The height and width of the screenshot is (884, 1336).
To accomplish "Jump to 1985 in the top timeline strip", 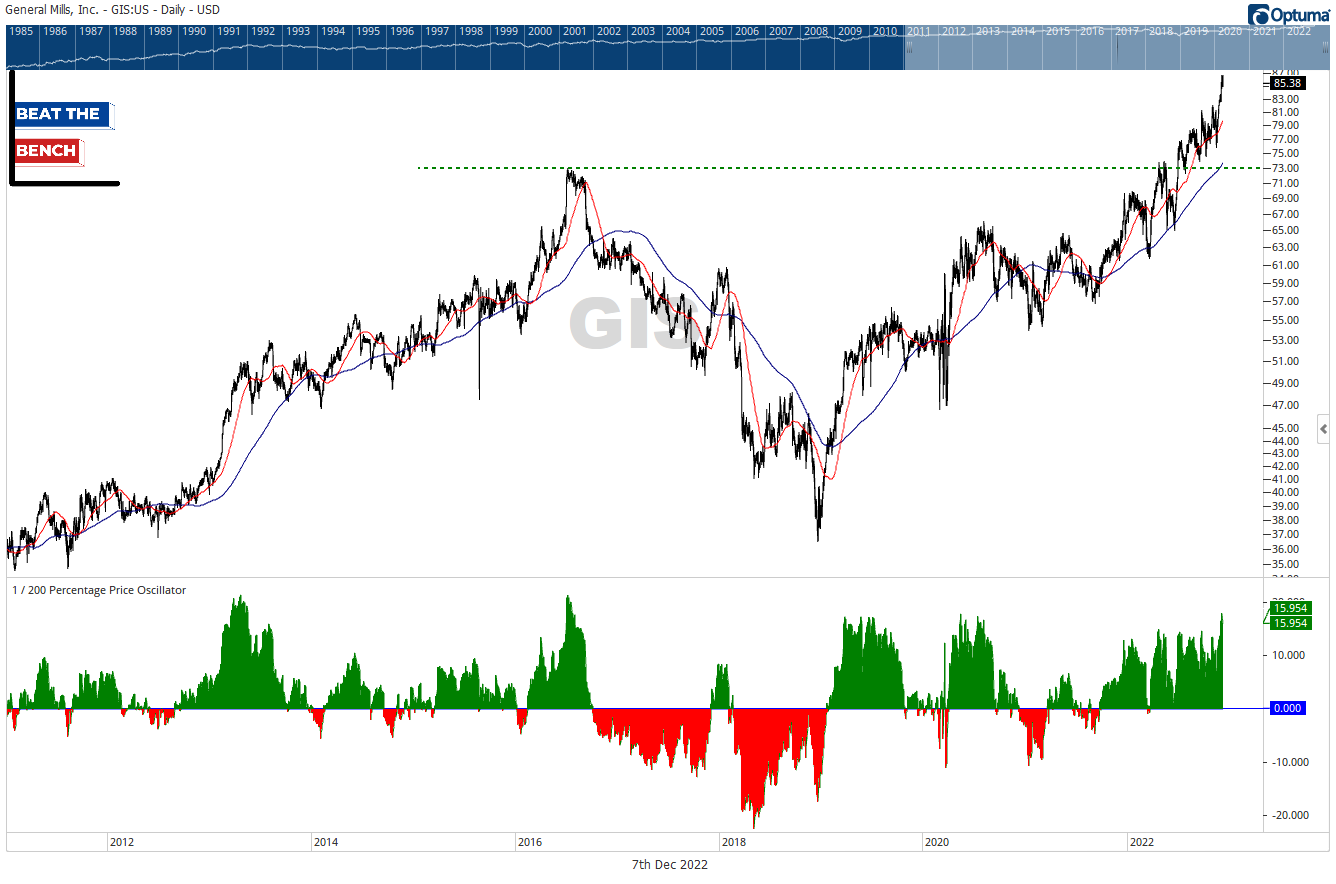I will (x=21, y=31).
